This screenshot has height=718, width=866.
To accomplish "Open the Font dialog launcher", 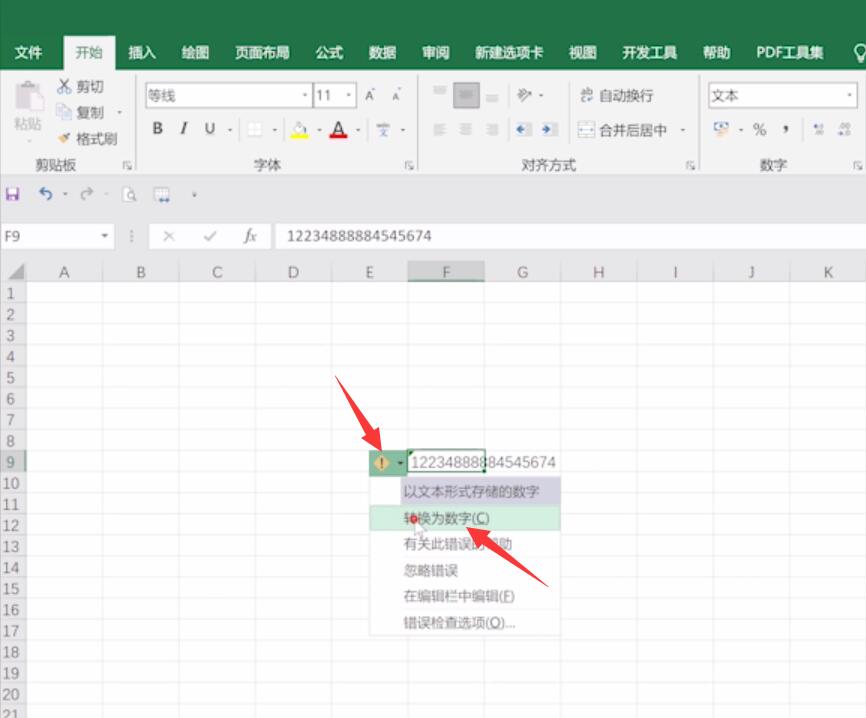I will coord(409,165).
